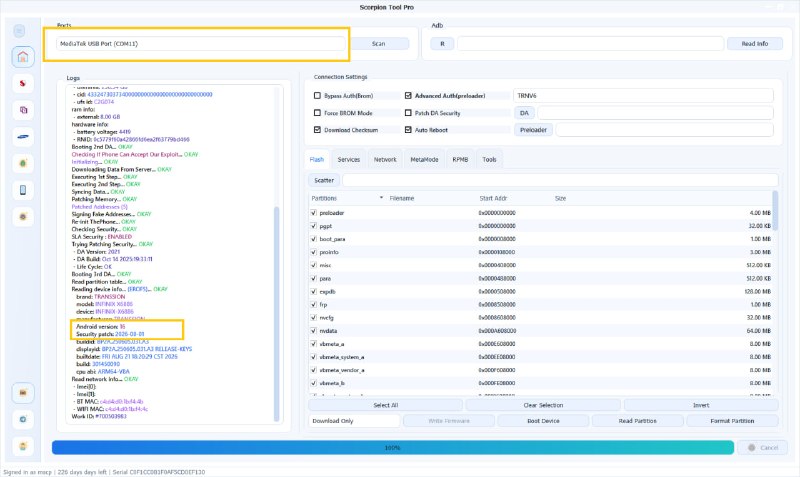Uncheck the frp partition checkbox
Image resolution: width=800 pixels, height=477 pixels.
pyautogui.click(x=313, y=304)
